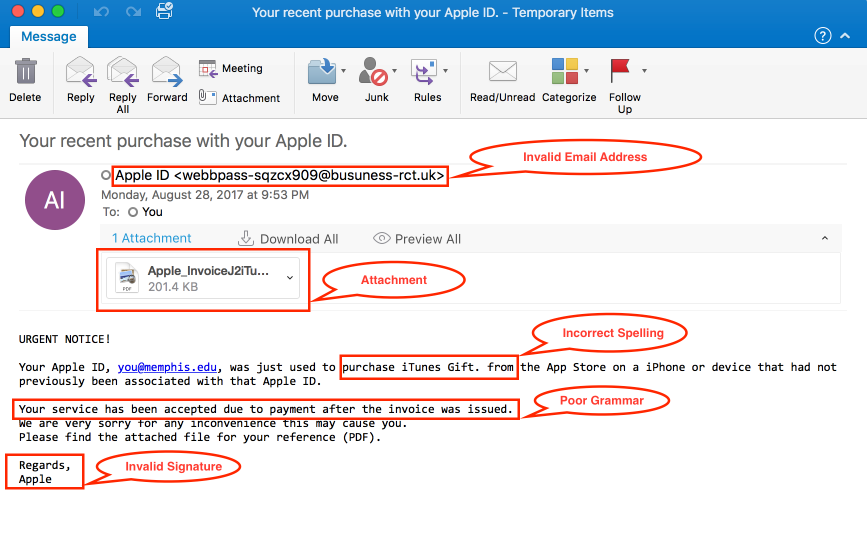The width and height of the screenshot is (867, 557).
Task: Open the Move folder dropdown
Action: [344, 72]
